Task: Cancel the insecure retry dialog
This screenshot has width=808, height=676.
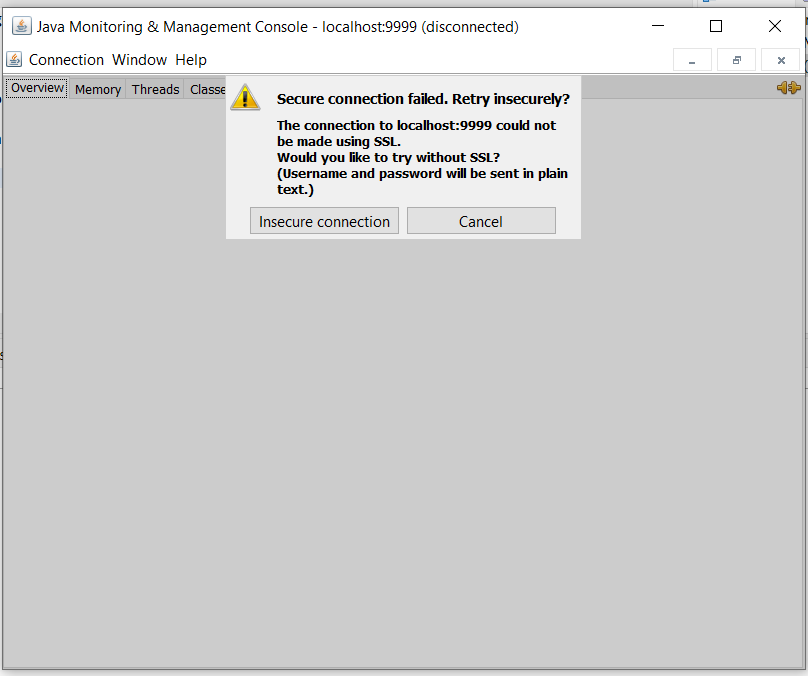Action: (x=481, y=221)
